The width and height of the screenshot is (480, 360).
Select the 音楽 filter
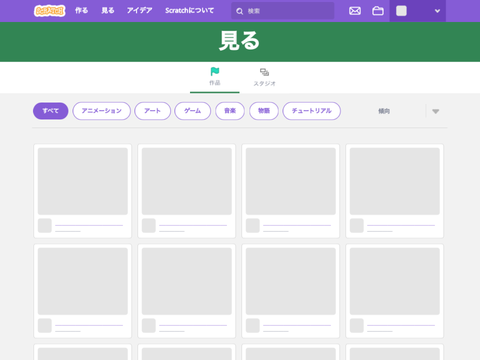(230, 111)
